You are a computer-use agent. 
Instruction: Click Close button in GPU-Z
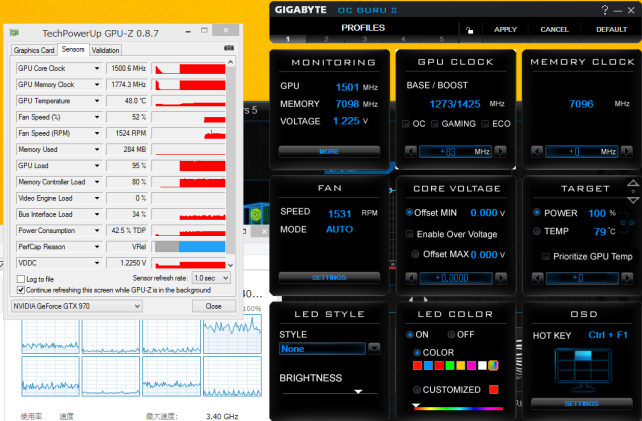214,306
